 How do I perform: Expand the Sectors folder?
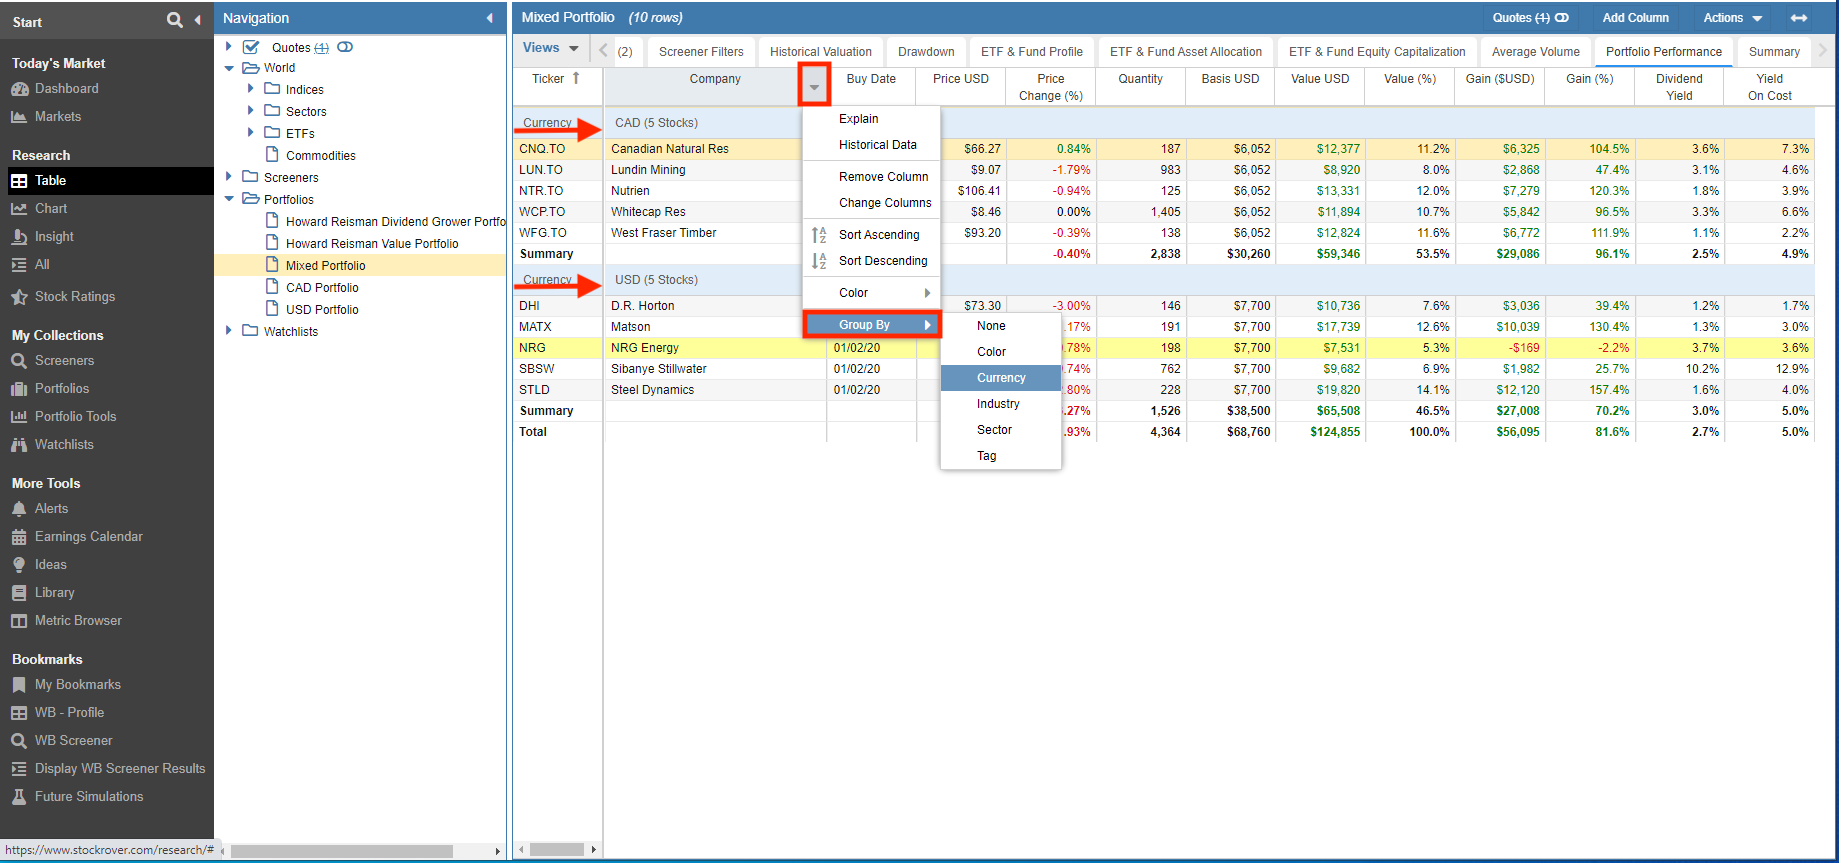251,111
